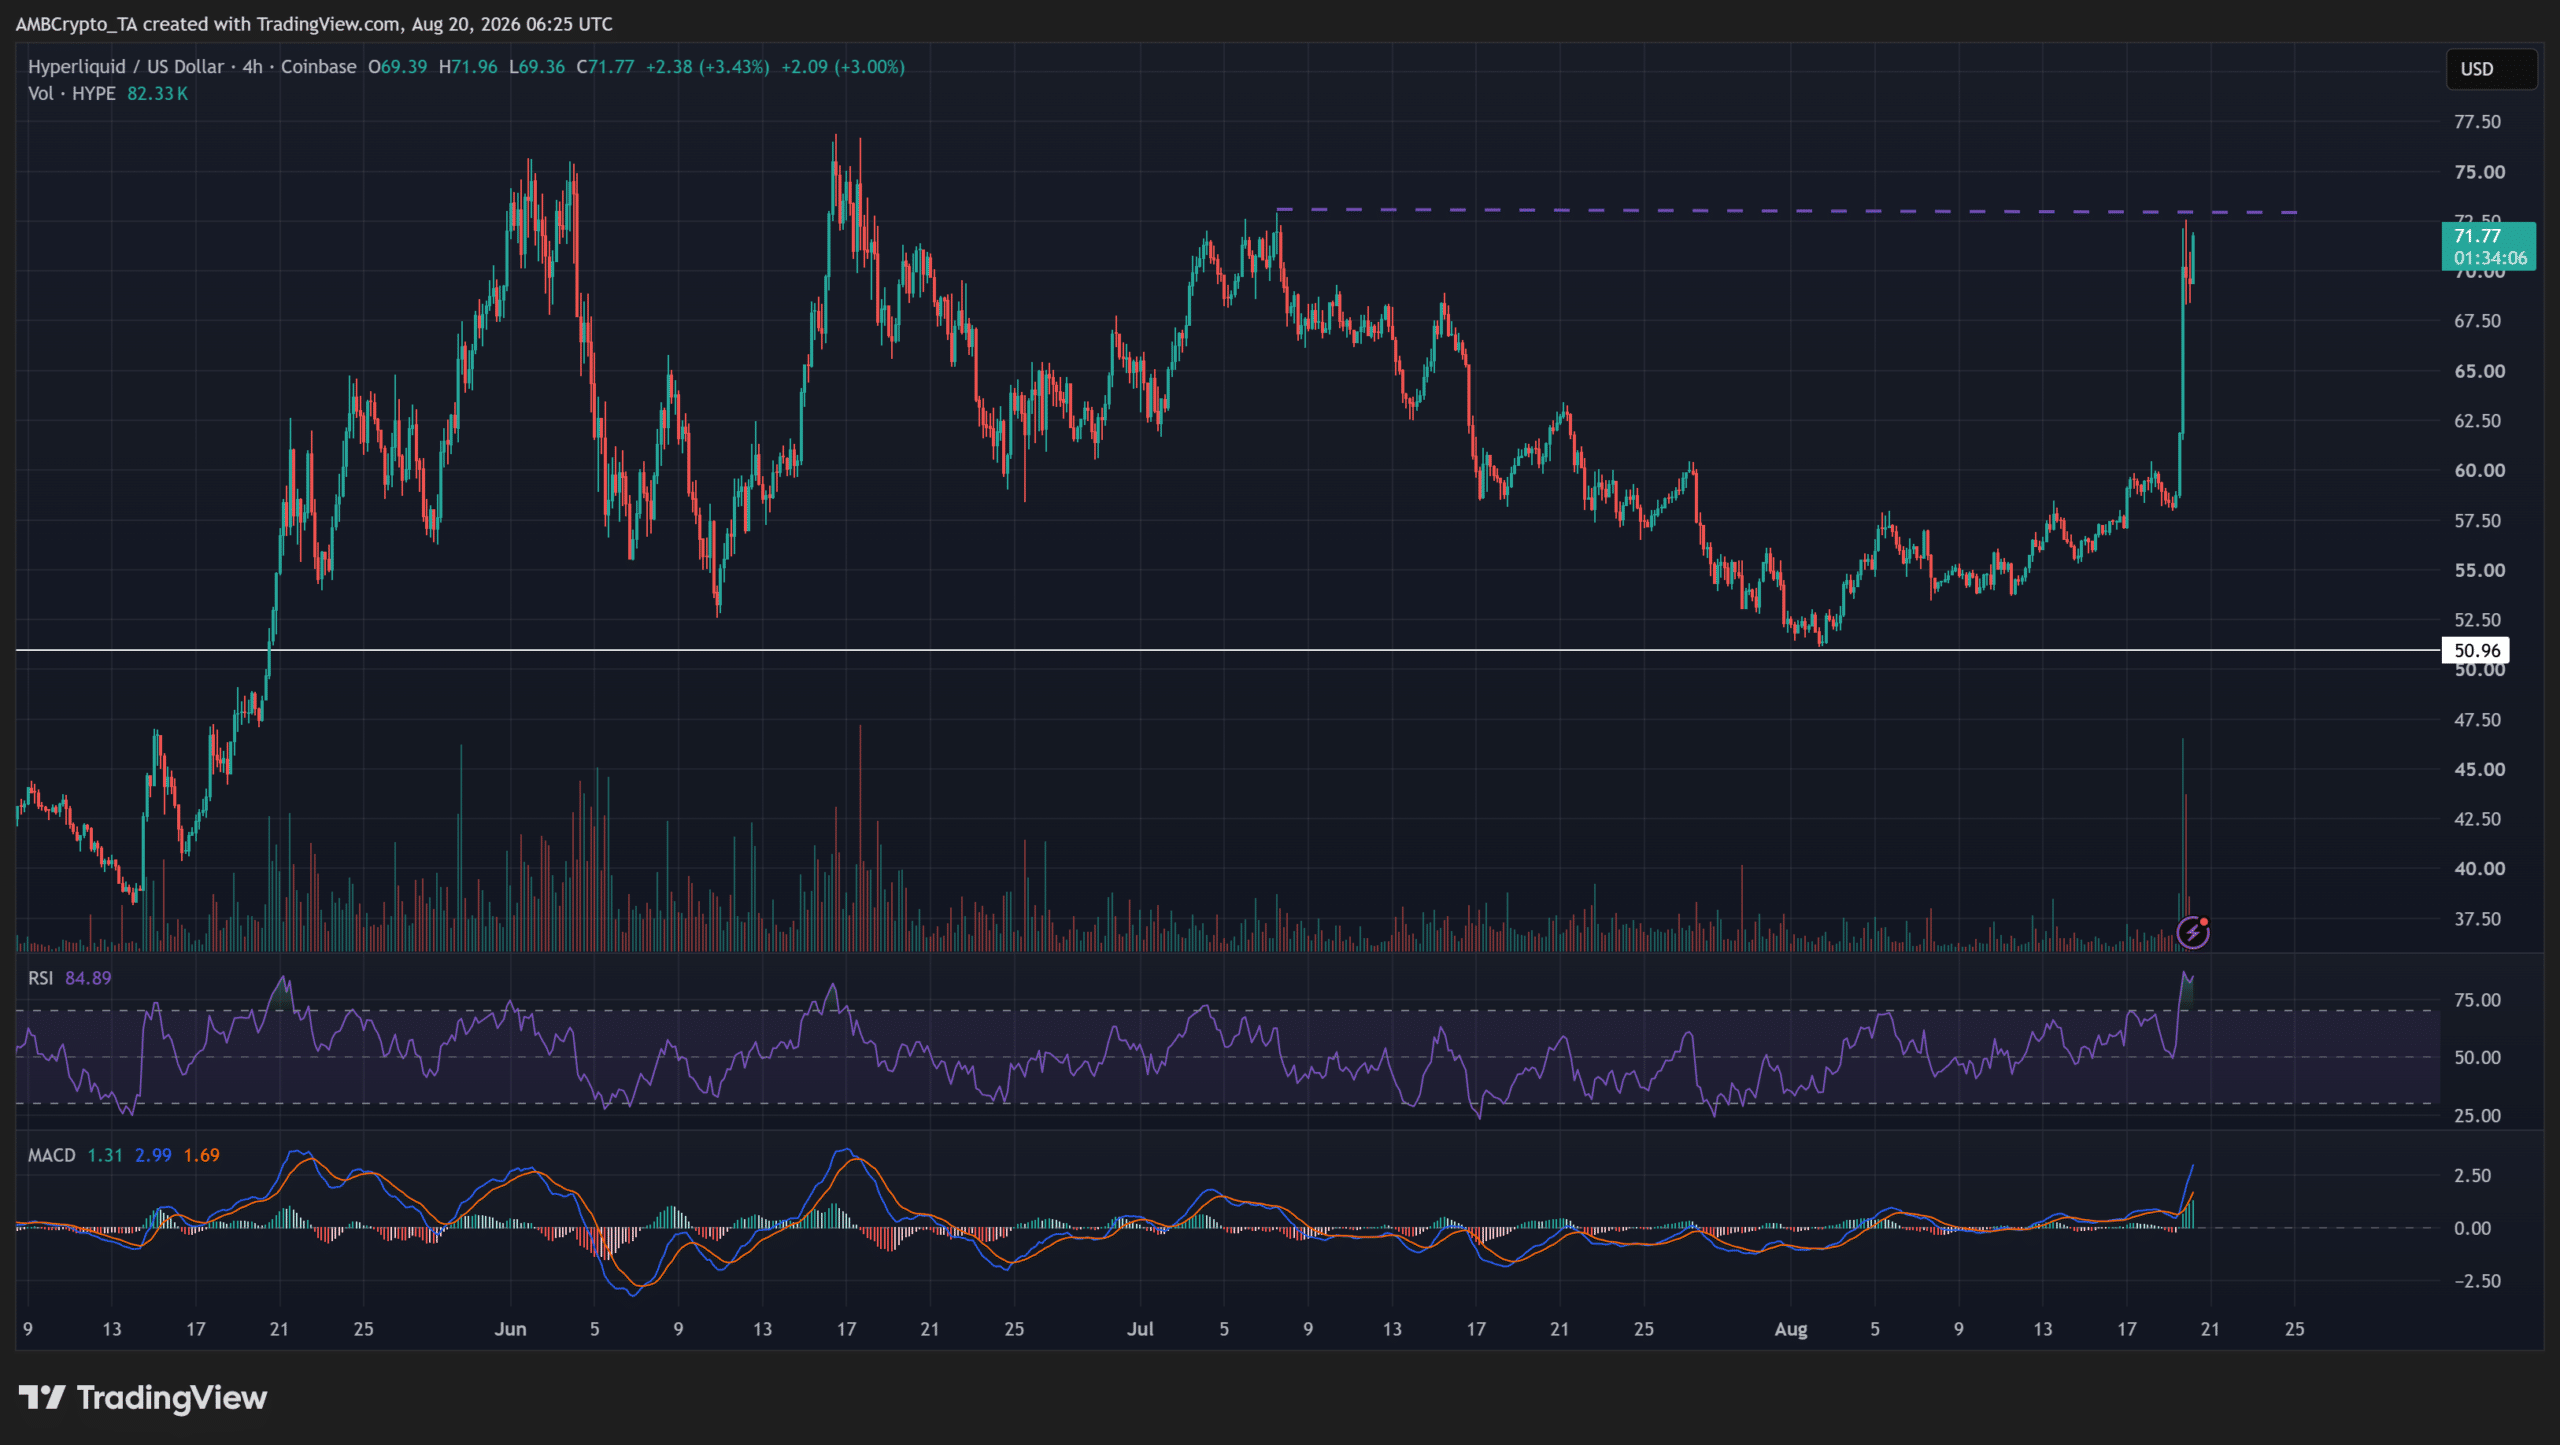Select the open value O69.39
This screenshot has height=1445, width=2560.
click(397, 67)
